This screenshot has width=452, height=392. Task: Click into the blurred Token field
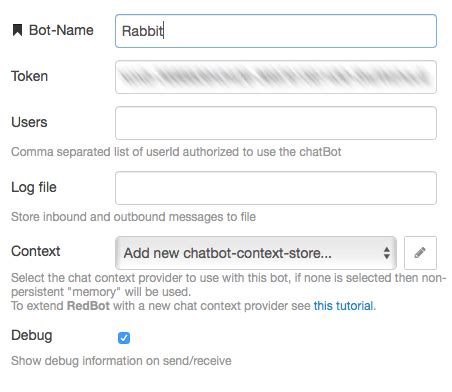(x=276, y=77)
